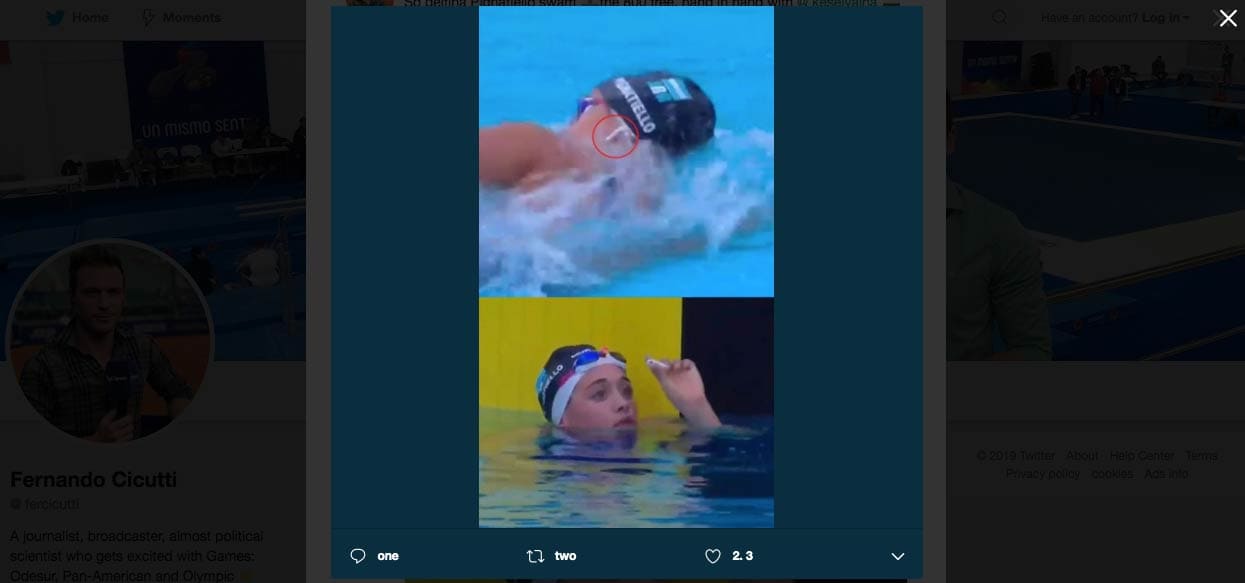Expand the chevron menu under the photo
The width and height of the screenshot is (1245, 583).
pyautogui.click(x=897, y=556)
